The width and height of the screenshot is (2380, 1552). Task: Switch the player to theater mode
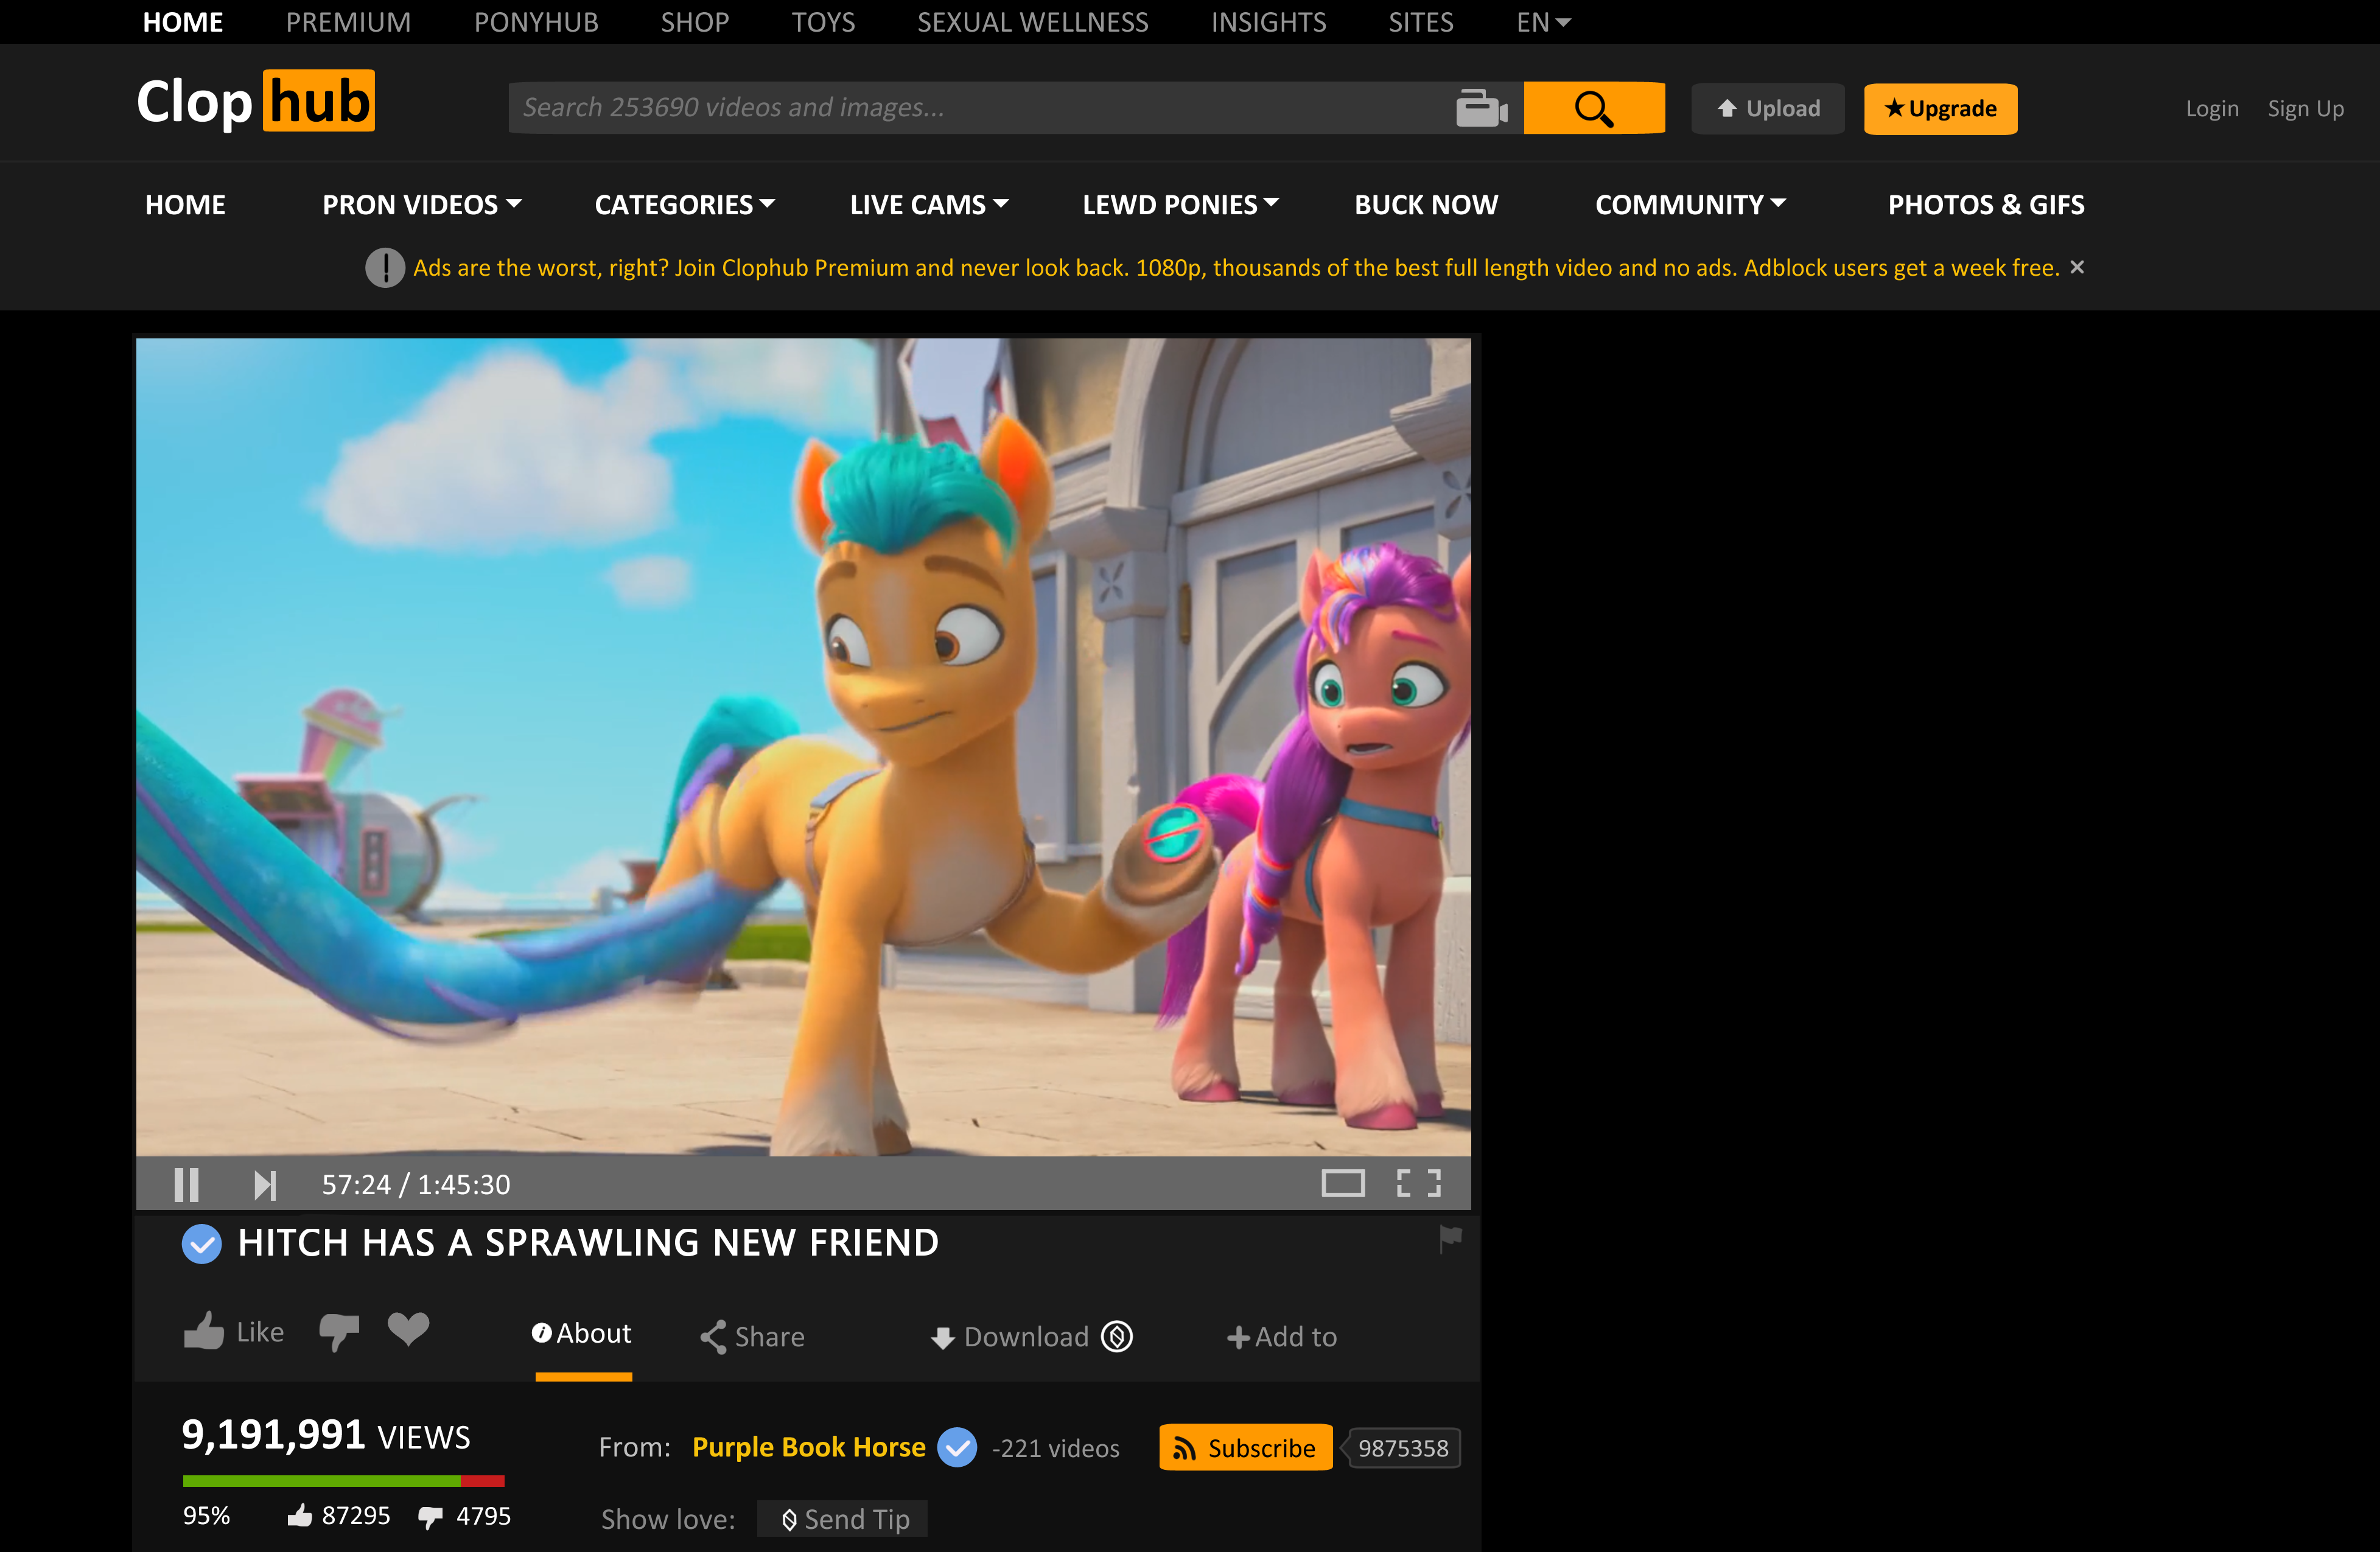[1342, 1183]
